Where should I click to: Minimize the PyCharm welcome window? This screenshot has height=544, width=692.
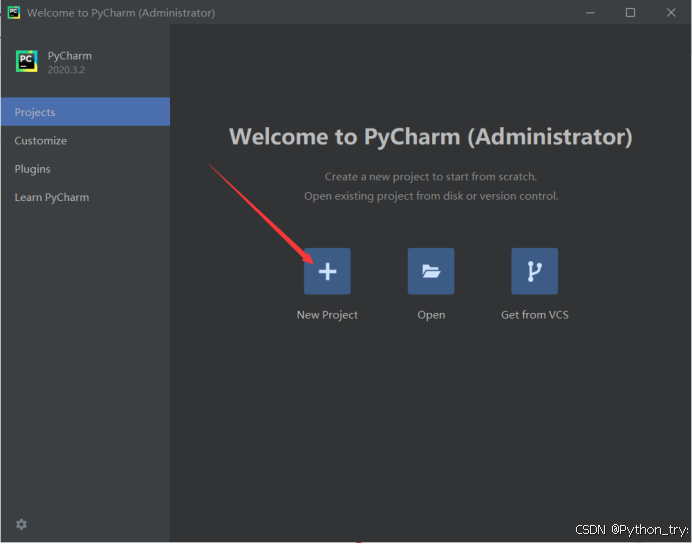click(590, 13)
